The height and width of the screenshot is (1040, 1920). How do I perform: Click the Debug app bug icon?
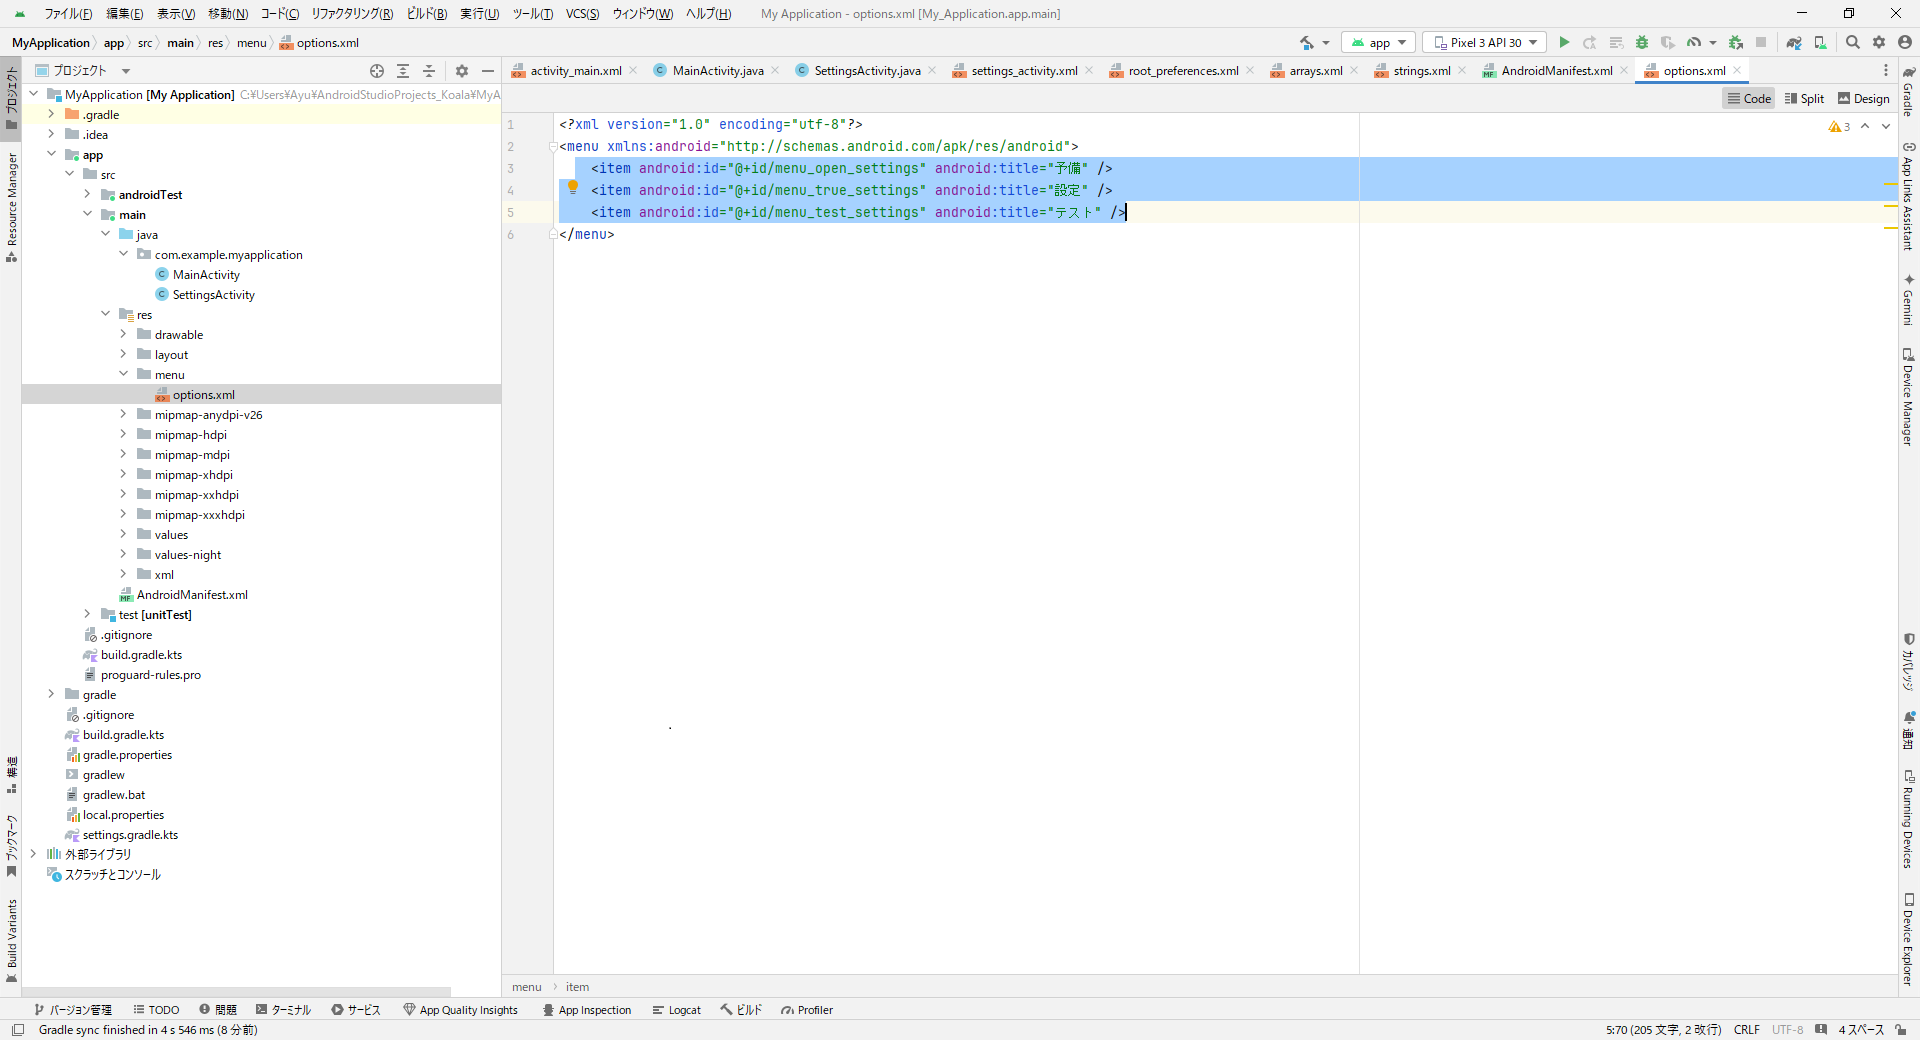coord(1642,42)
